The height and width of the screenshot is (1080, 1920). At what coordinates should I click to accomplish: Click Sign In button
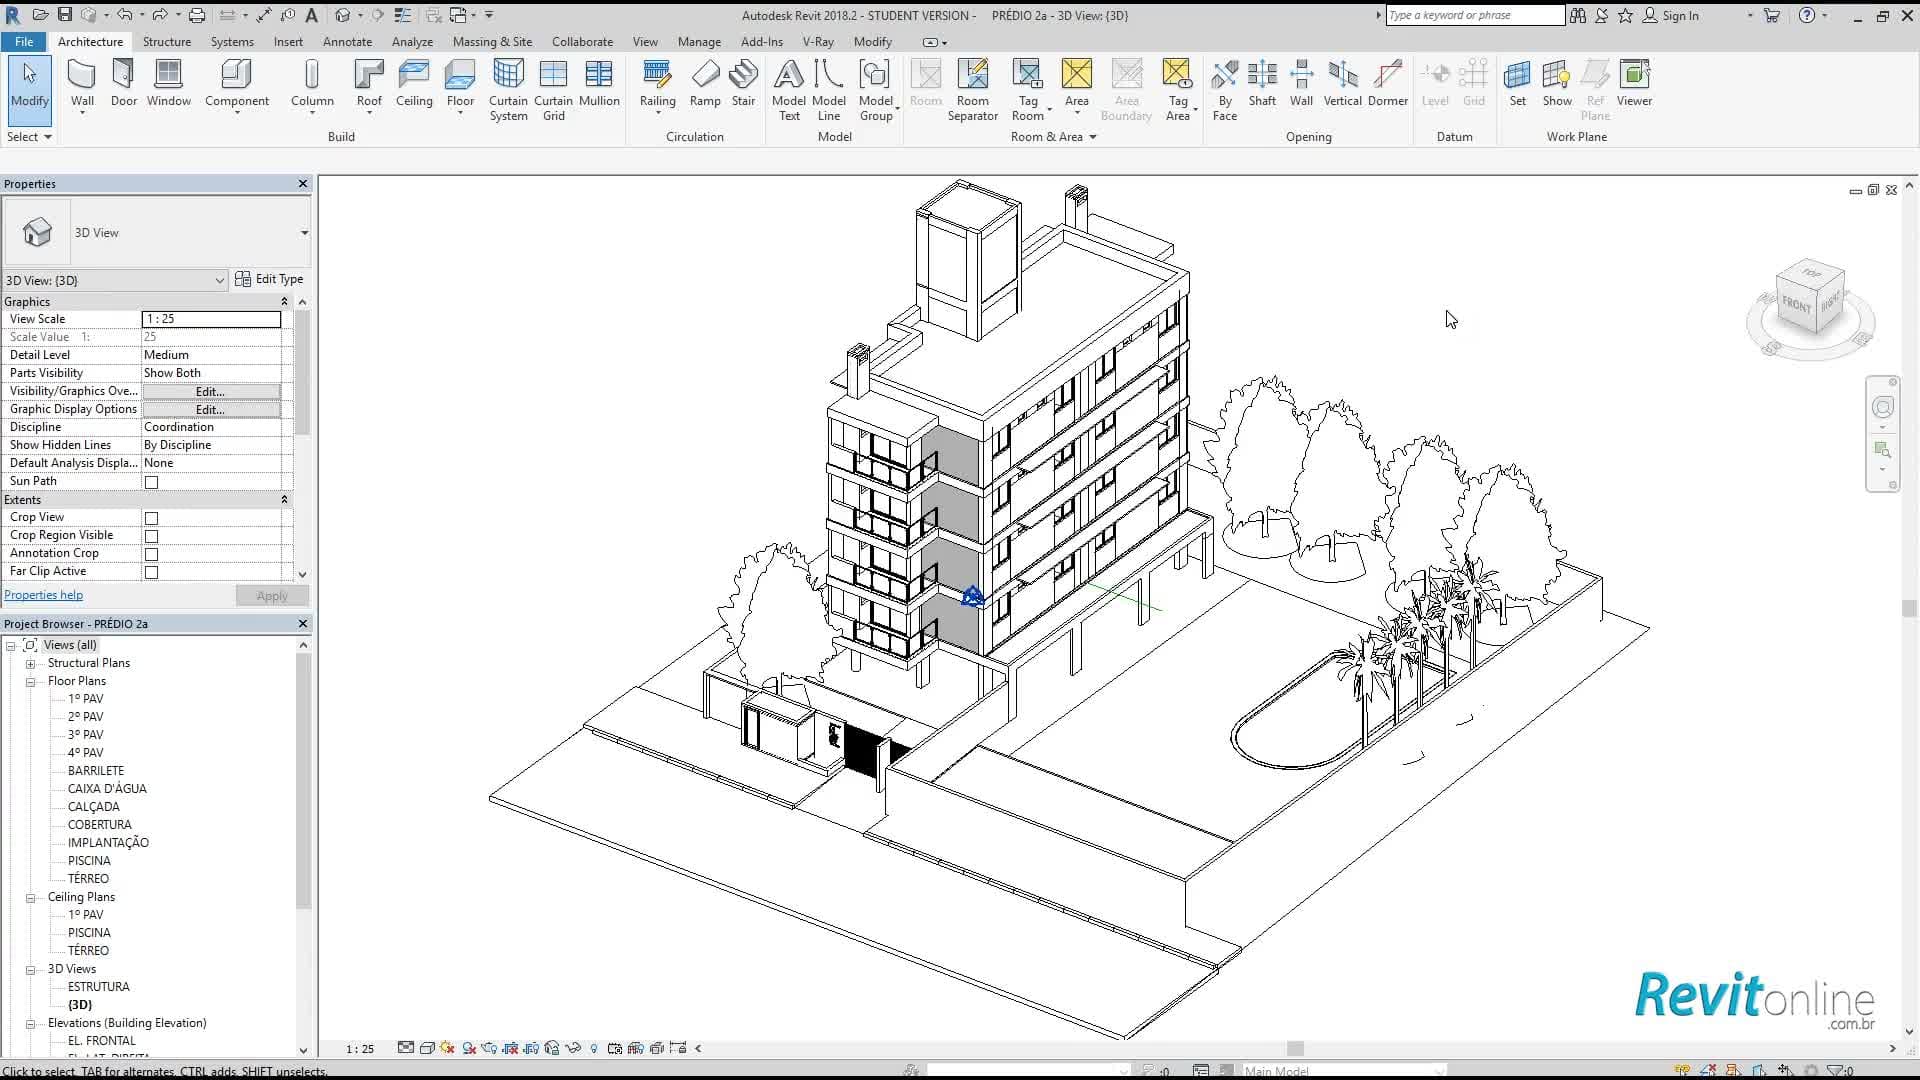click(1670, 15)
